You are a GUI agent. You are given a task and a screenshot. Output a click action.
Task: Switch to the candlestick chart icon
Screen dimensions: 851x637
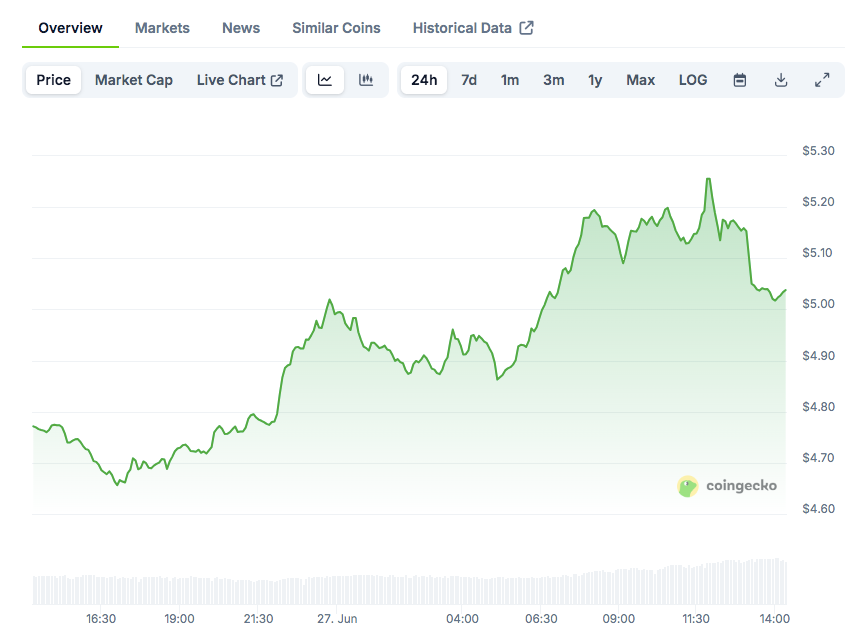coord(366,80)
